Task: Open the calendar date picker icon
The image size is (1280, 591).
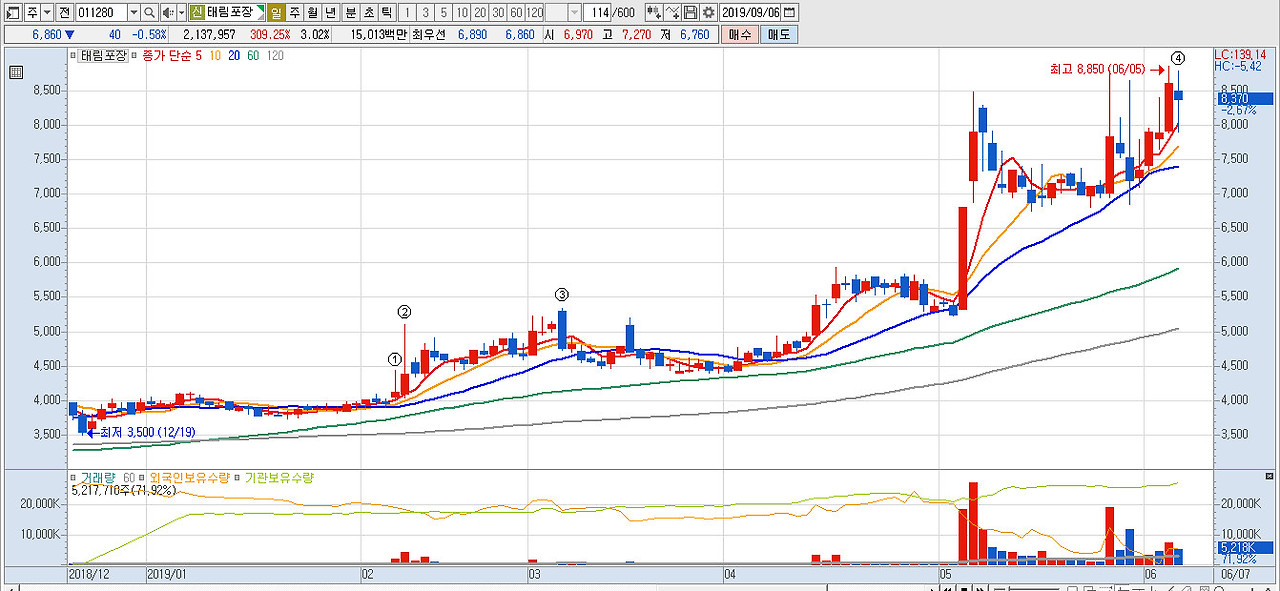Action: pos(790,13)
